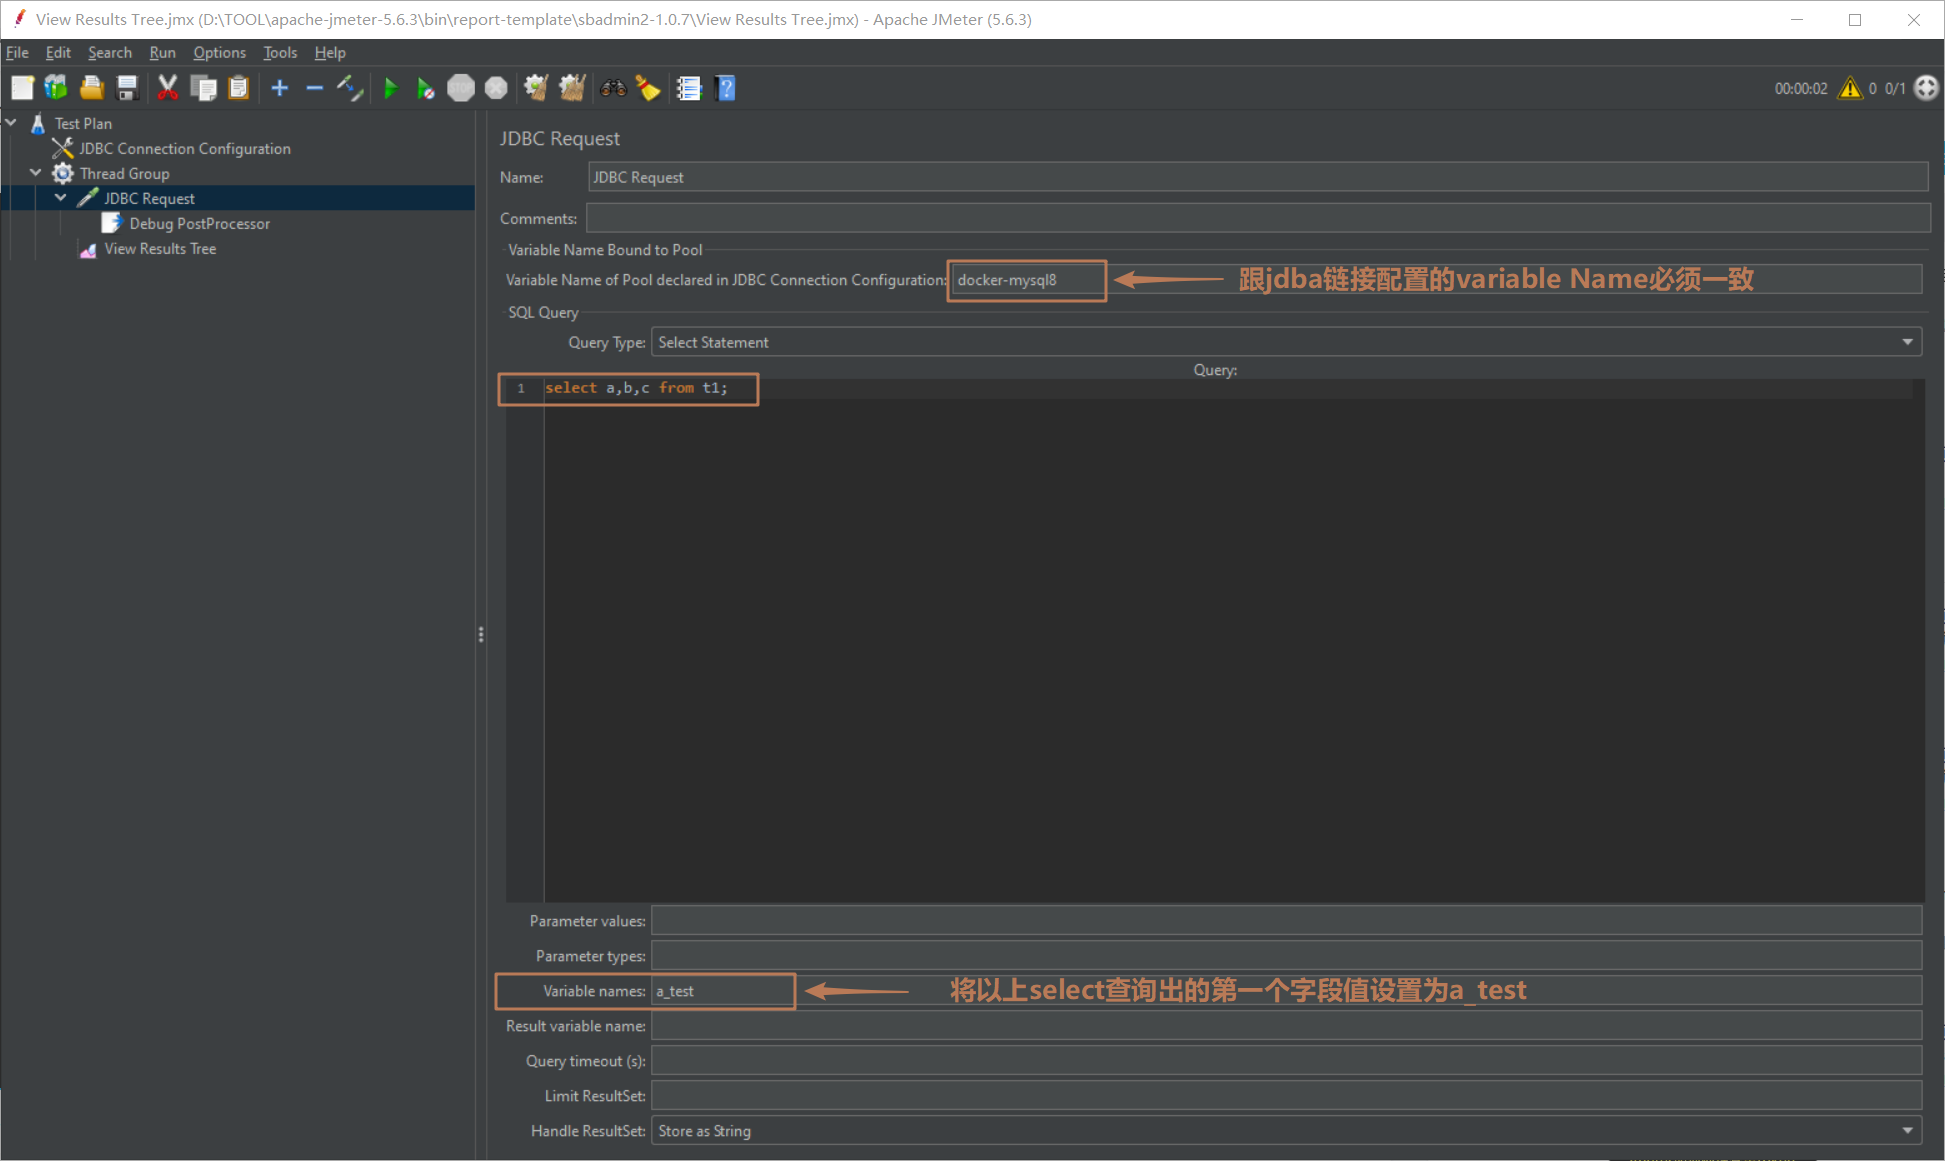
Task: Collapse the Thread Group tree node
Action: (x=36, y=173)
